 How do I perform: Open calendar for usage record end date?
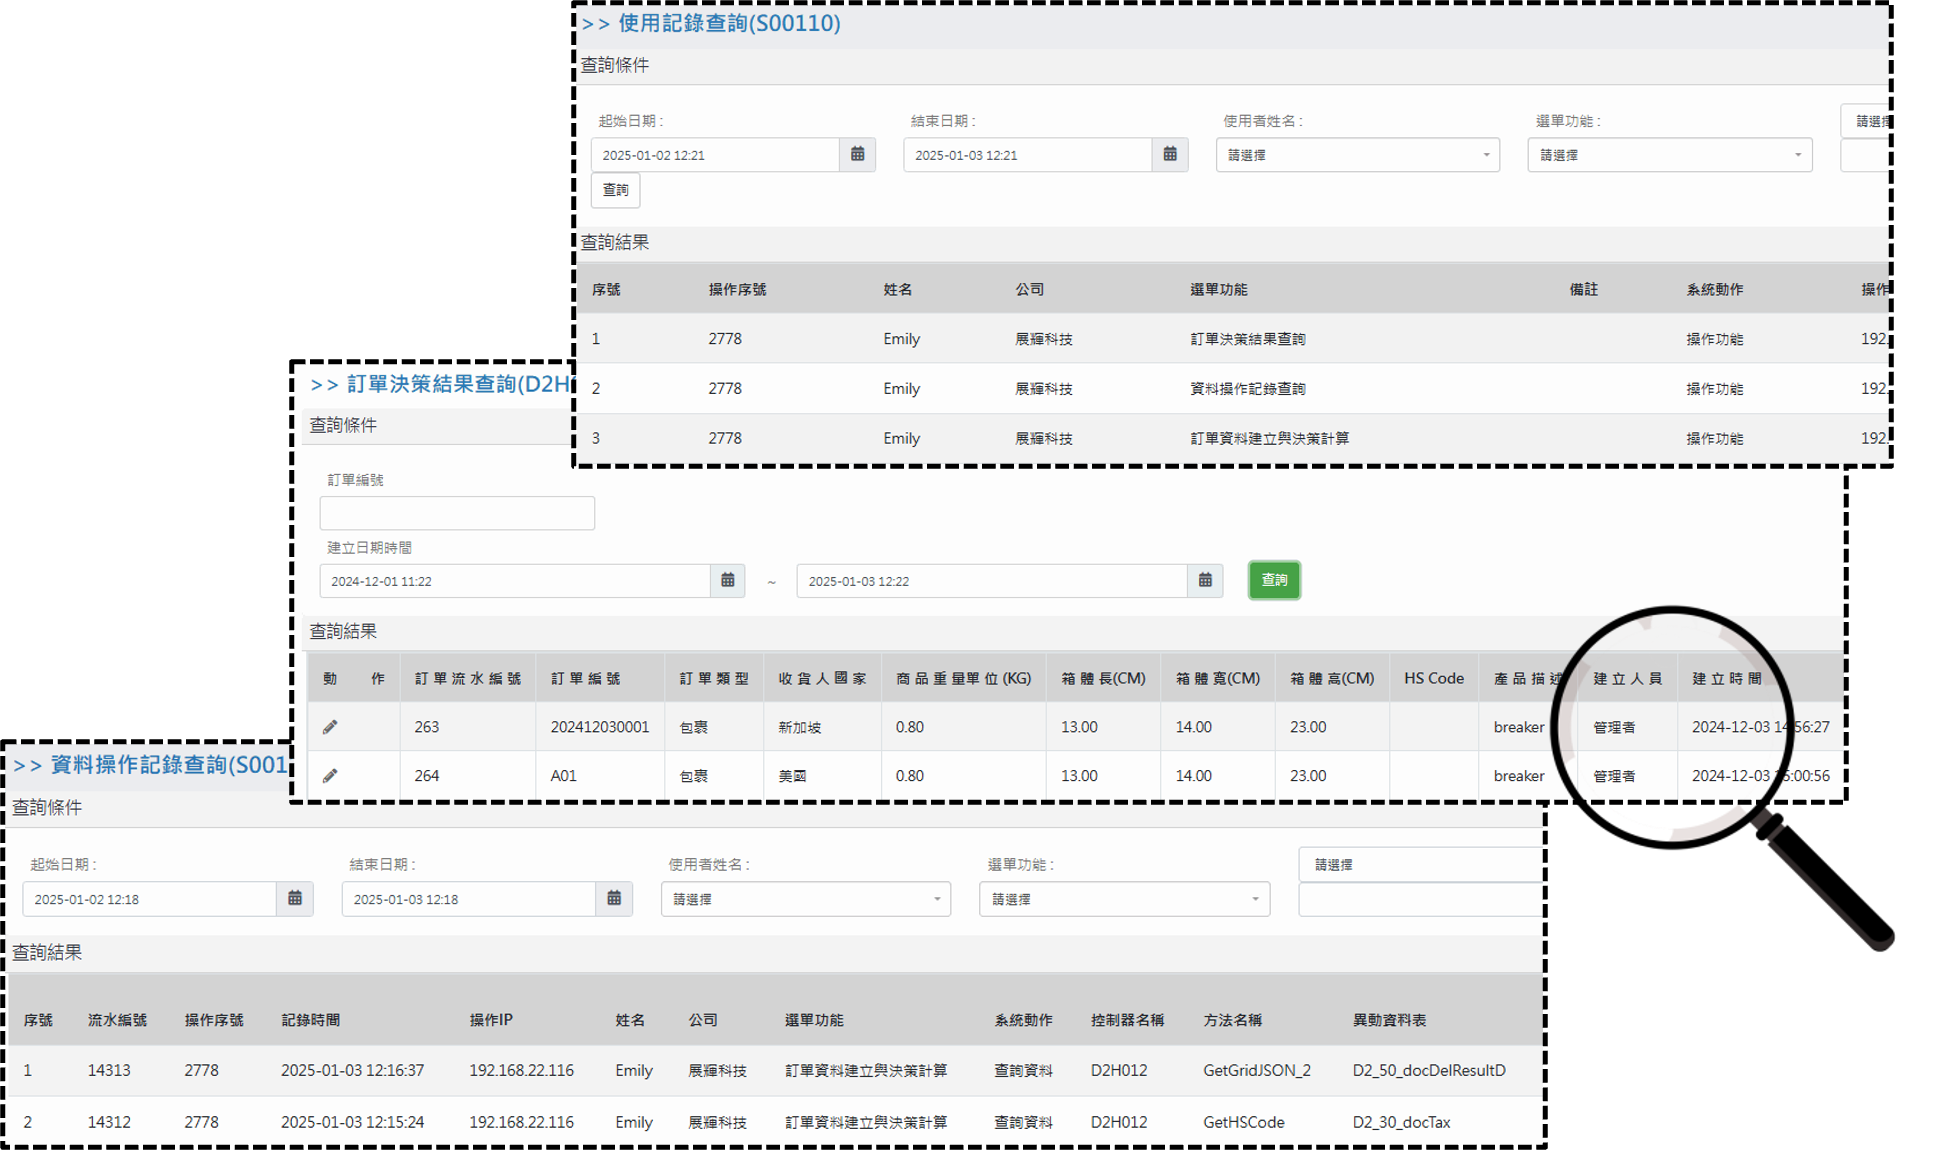click(x=1169, y=155)
